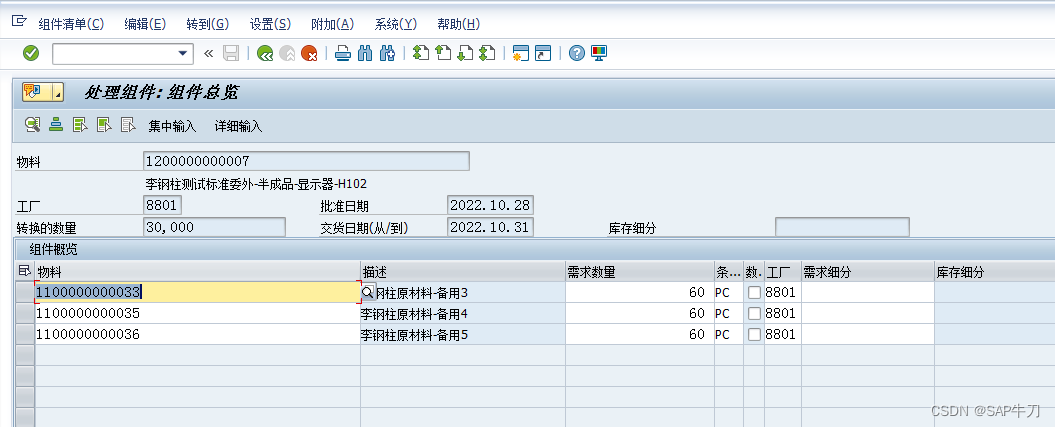Click the green Back icon
Screen dimensions: 1055x427
(x=265, y=53)
